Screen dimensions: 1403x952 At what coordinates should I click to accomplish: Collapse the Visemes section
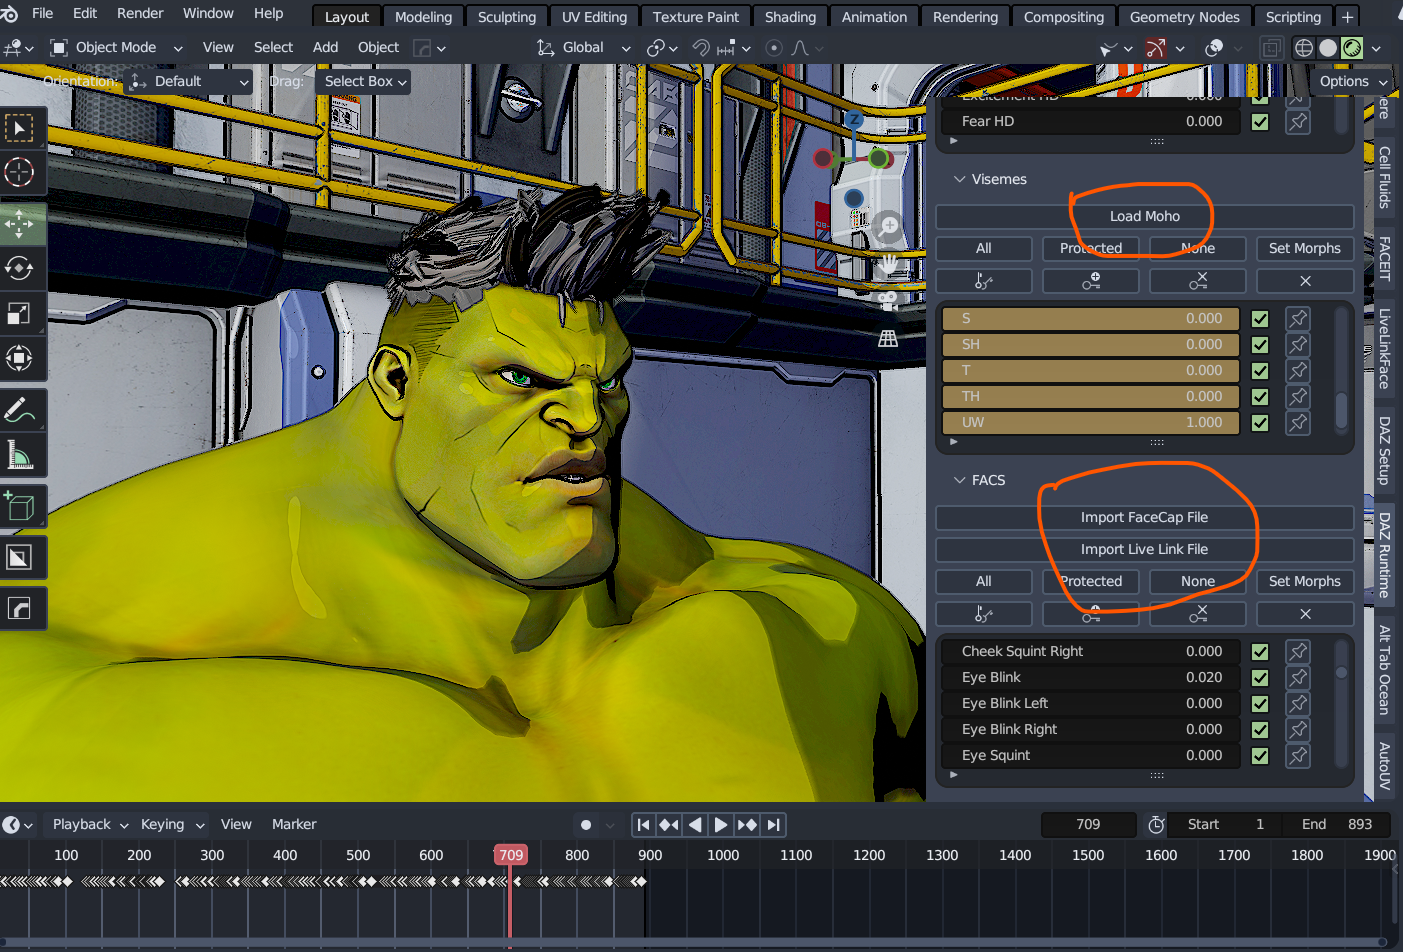pos(990,179)
